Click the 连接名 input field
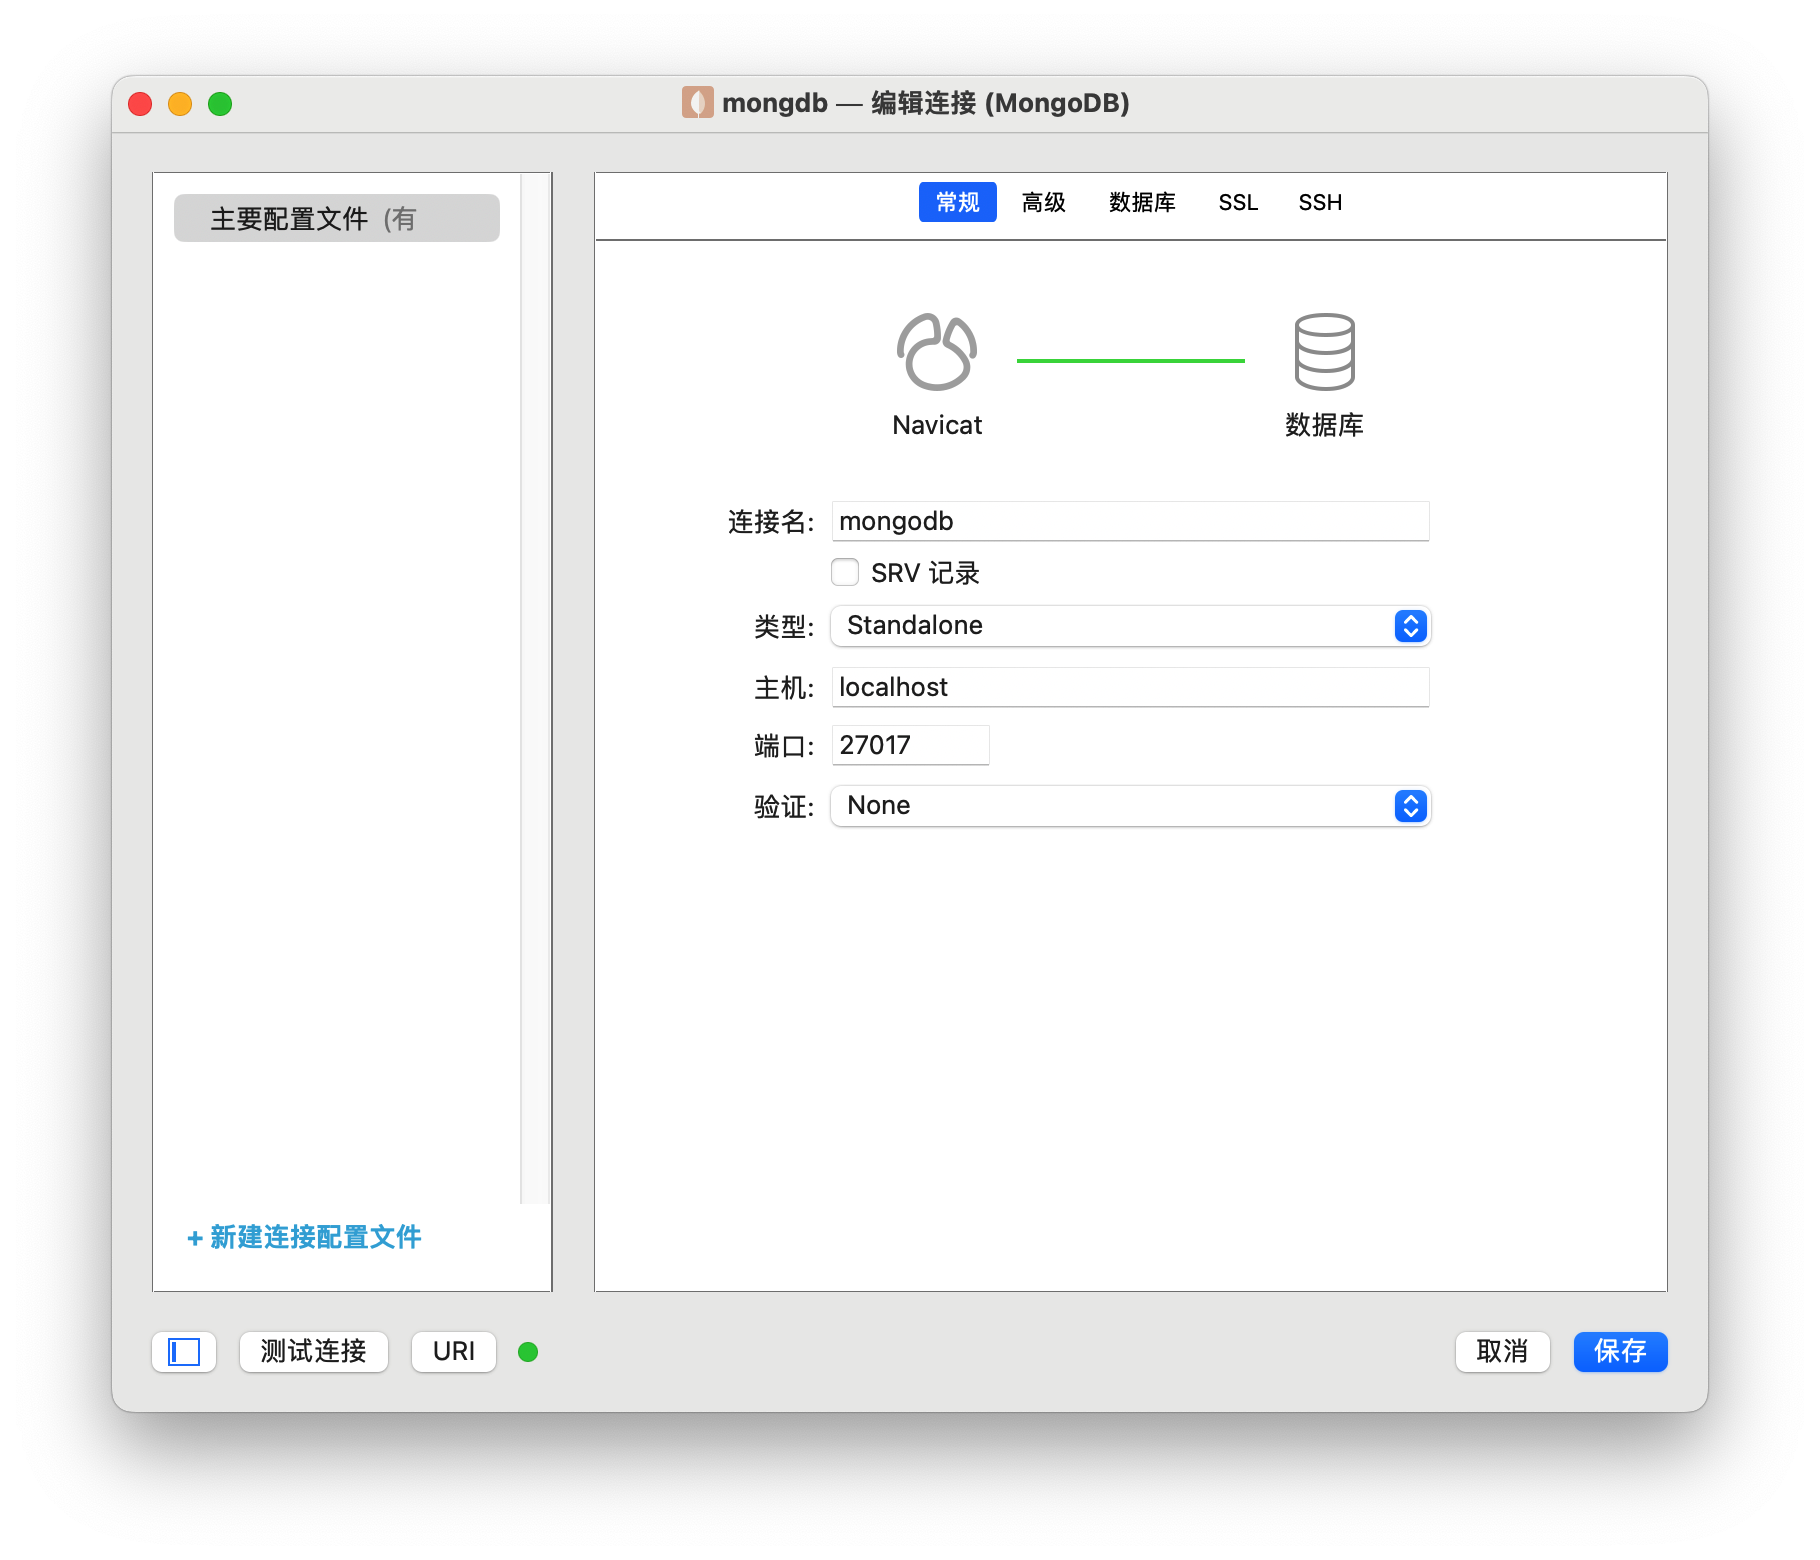This screenshot has height=1560, width=1820. click(x=1130, y=521)
